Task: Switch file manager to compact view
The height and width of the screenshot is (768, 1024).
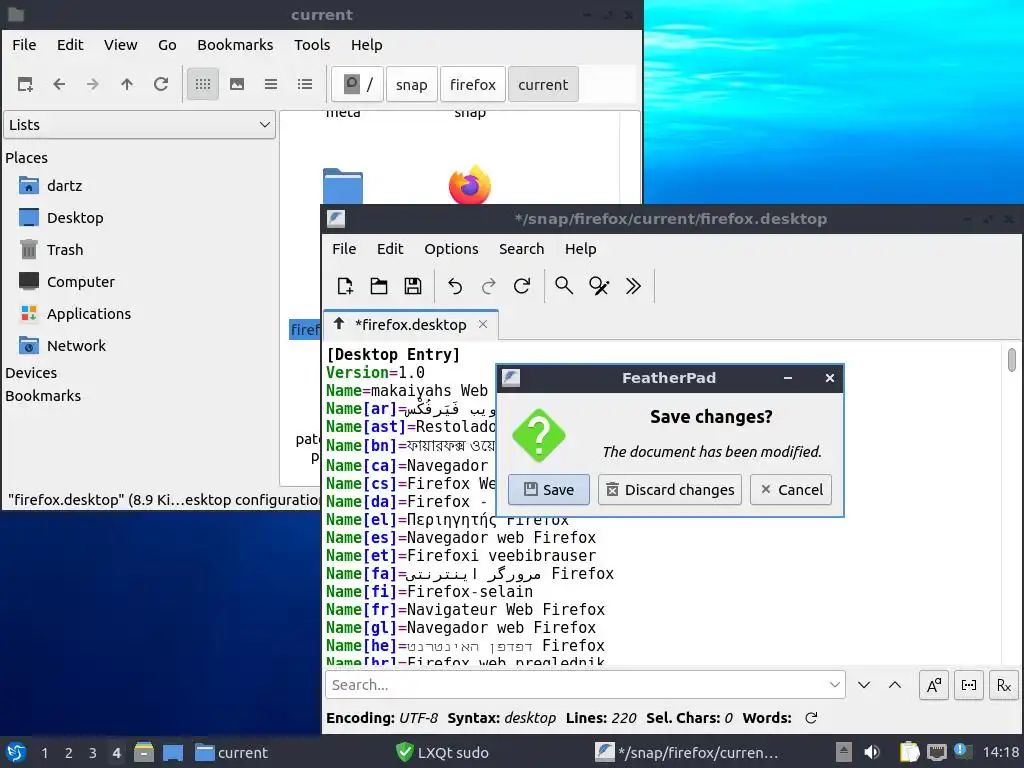Action: [x=271, y=84]
